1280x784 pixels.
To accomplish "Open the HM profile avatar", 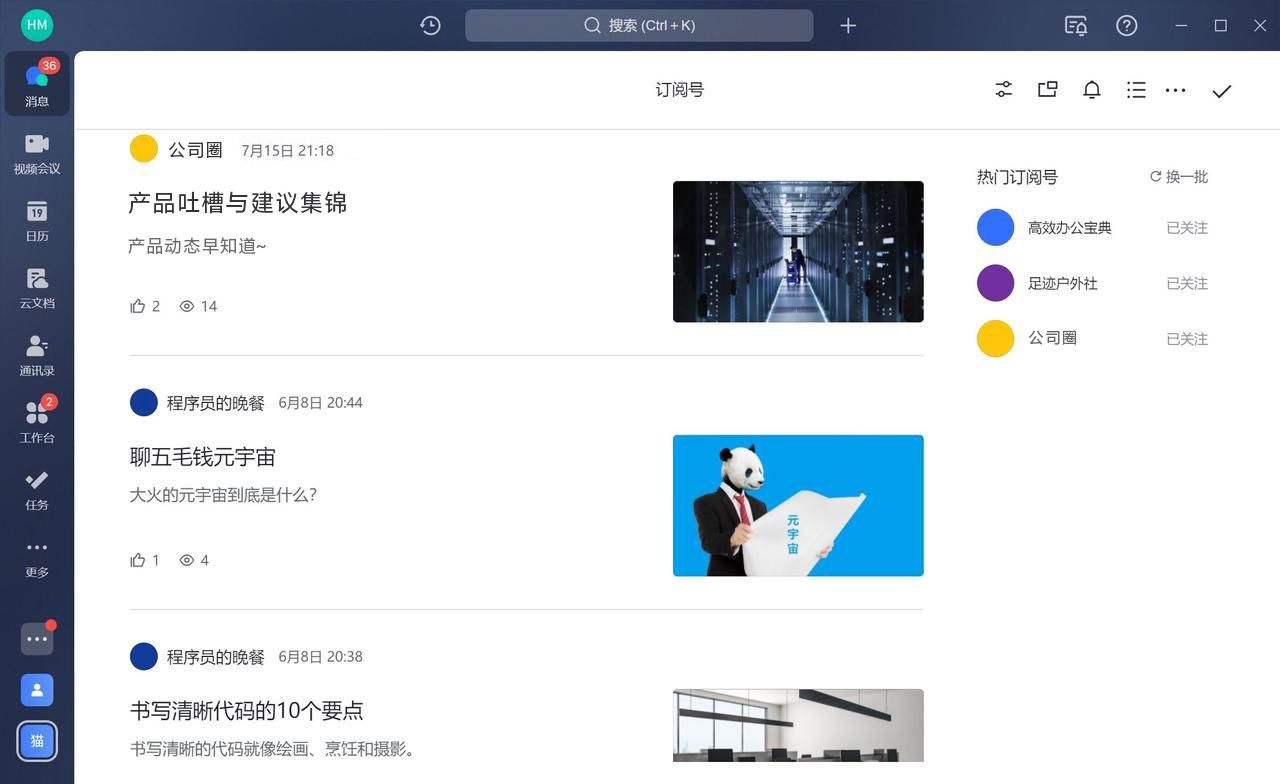I will 37,25.
